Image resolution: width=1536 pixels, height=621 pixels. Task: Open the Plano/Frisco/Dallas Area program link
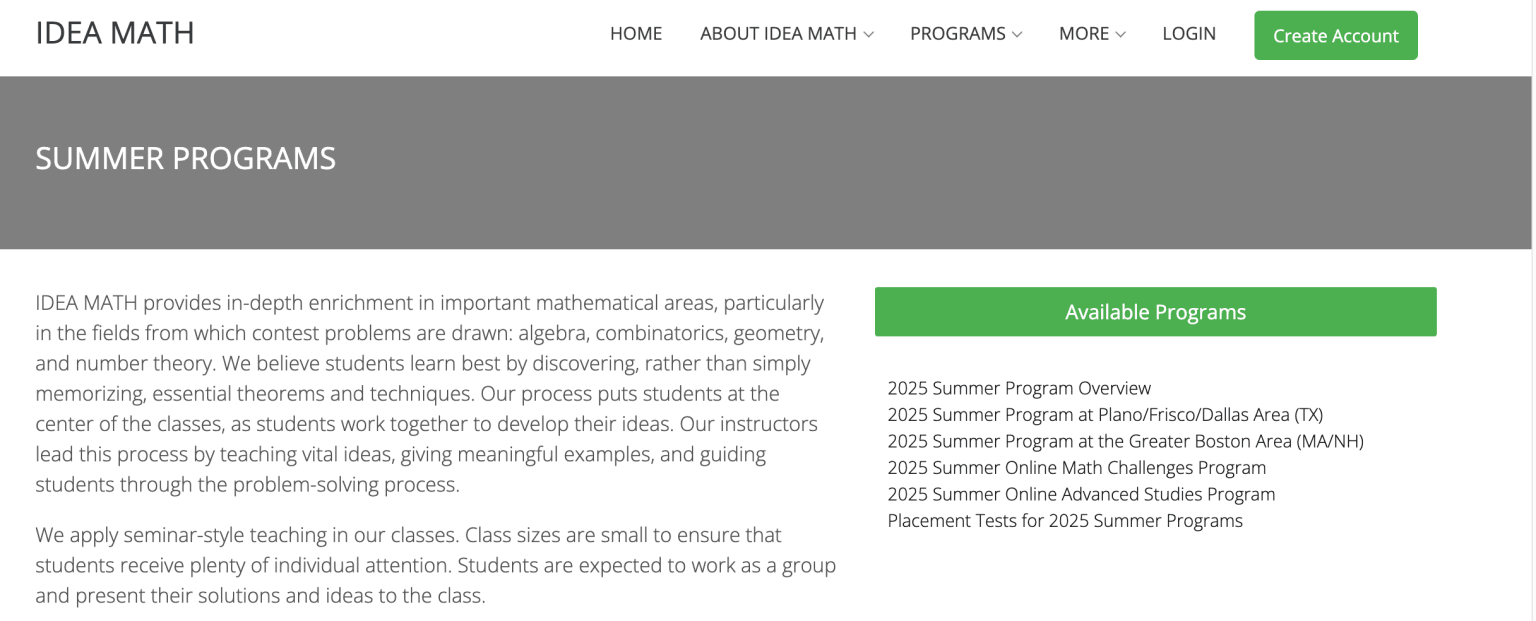click(x=1105, y=414)
